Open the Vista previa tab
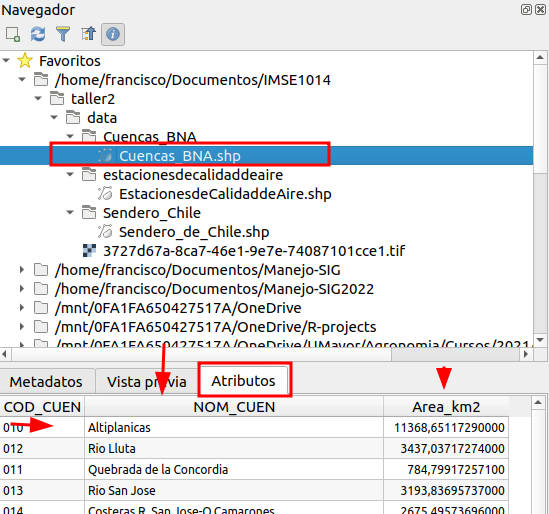Image resolution: width=549 pixels, height=514 pixels. click(147, 382)
